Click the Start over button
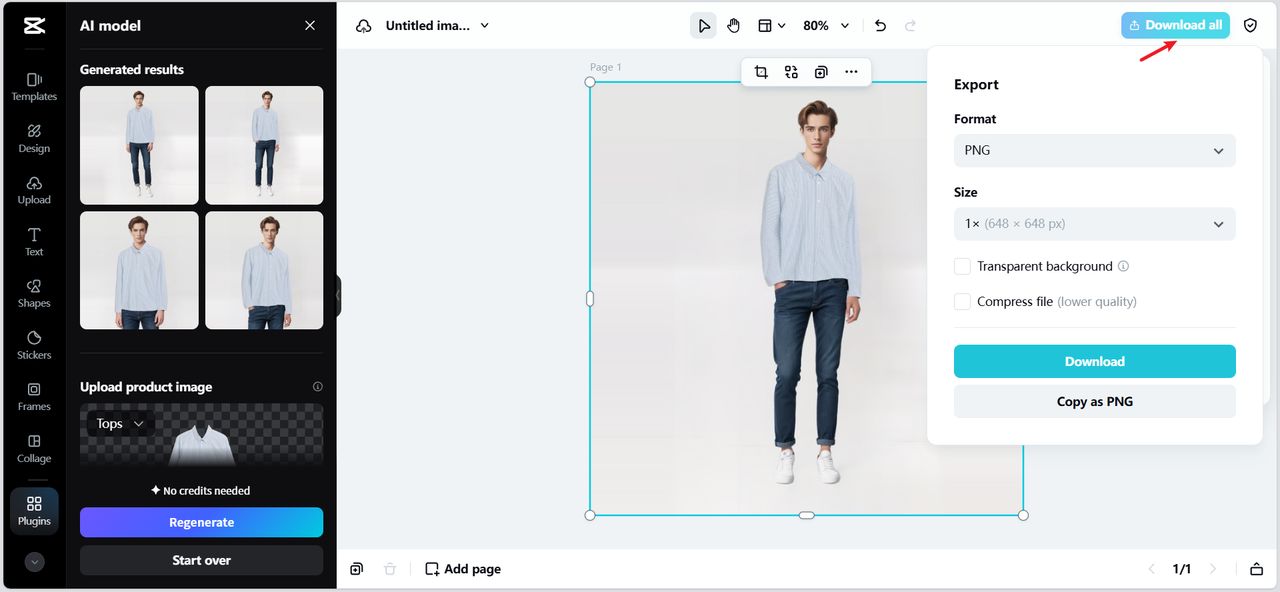1280x592 pixels. (x=201, y=560)
